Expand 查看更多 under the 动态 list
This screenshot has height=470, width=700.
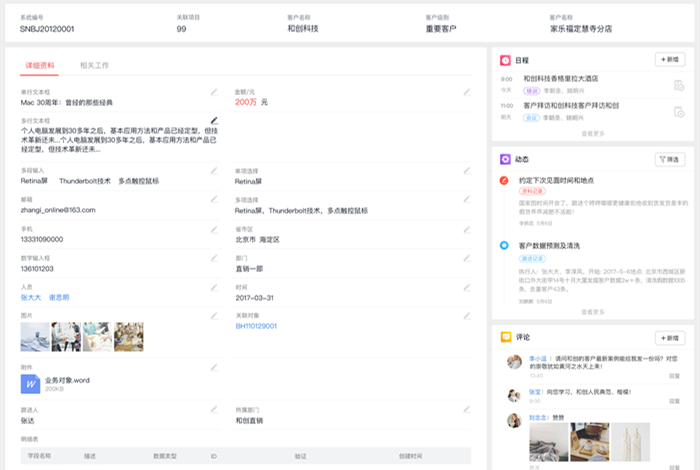594,311
